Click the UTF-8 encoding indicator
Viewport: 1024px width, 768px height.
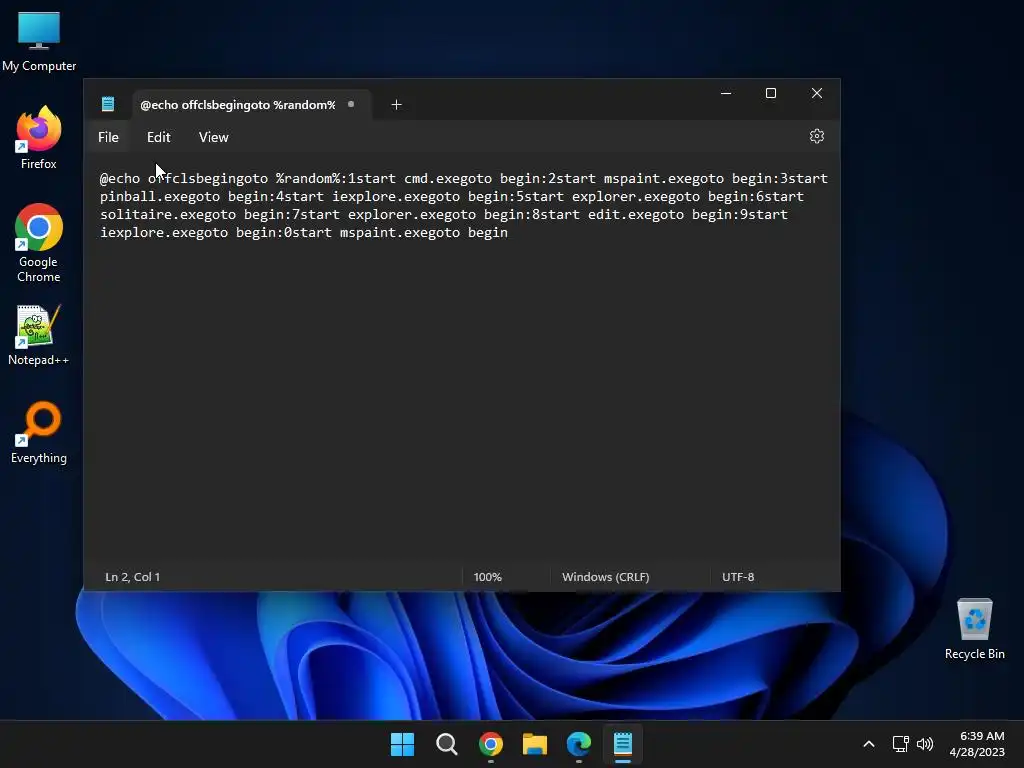pos(738,577)
